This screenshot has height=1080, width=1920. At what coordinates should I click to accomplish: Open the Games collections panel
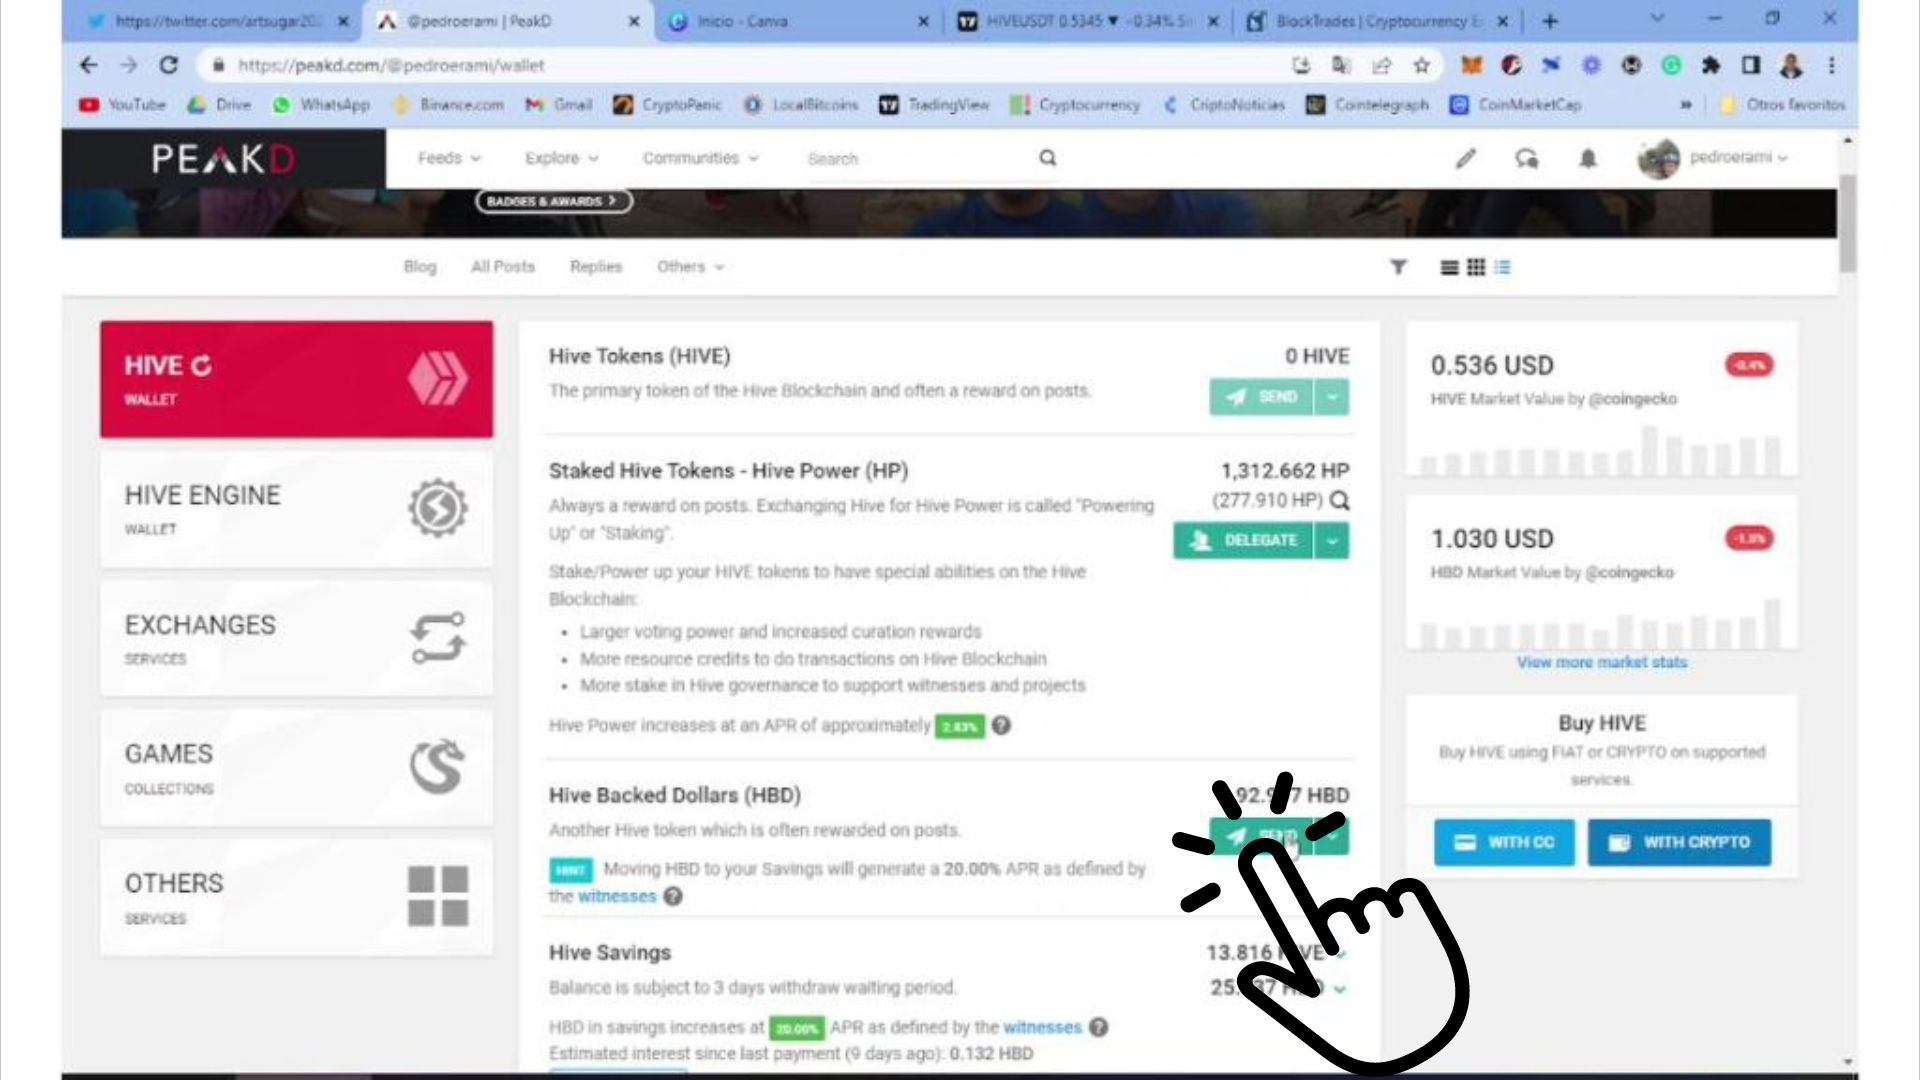(x=297, y=768)
